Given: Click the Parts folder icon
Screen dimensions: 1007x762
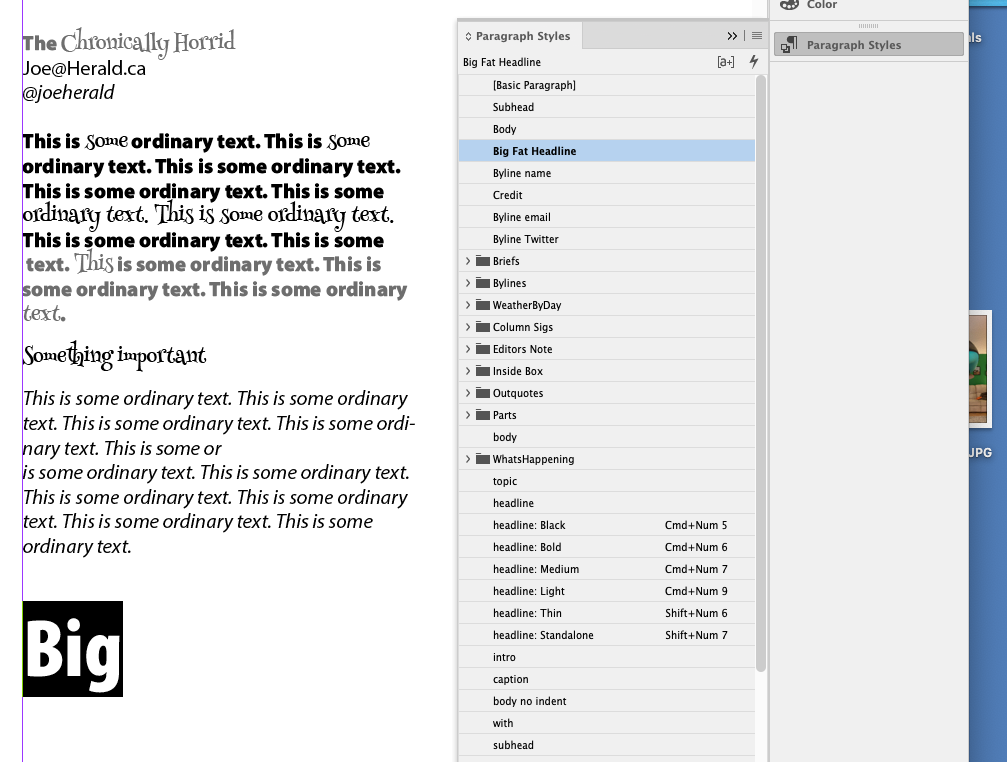Looking at the screenshot, I should coord(483,415).
